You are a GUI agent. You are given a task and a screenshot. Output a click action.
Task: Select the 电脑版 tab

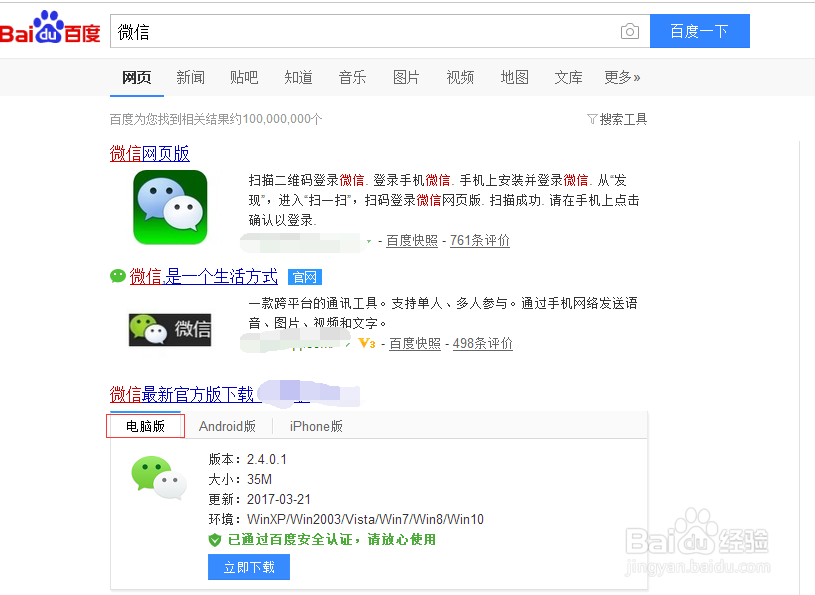[145, 425]
